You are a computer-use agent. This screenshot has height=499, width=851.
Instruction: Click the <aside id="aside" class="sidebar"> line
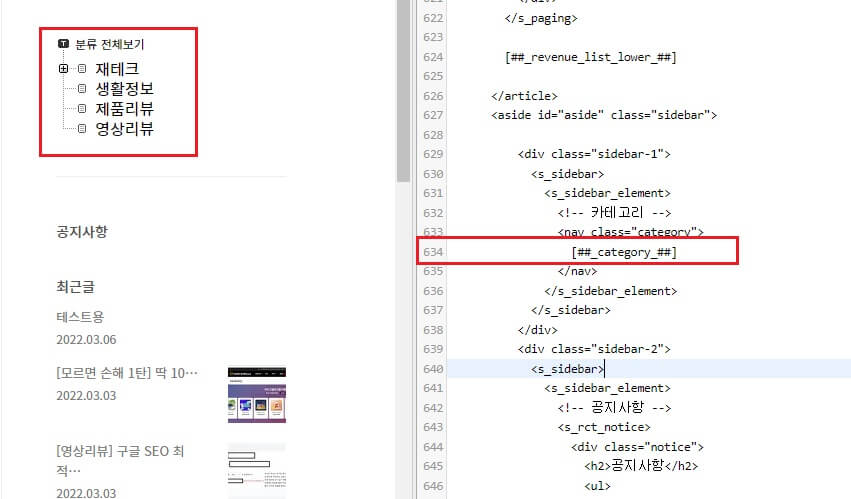click(604, 115)
